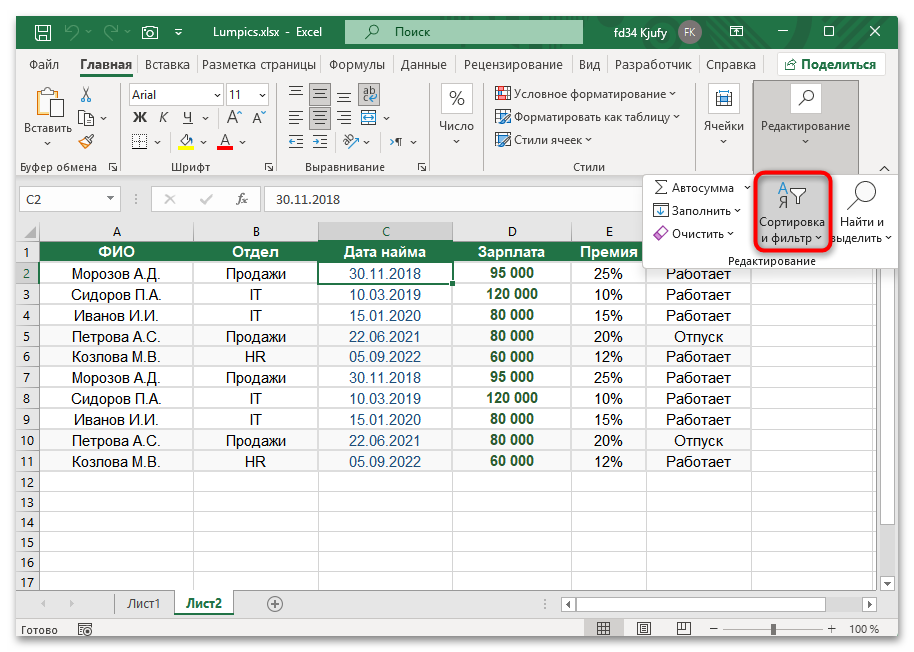
Task: Click the Cut scissors icon
Action: [87, 95]
